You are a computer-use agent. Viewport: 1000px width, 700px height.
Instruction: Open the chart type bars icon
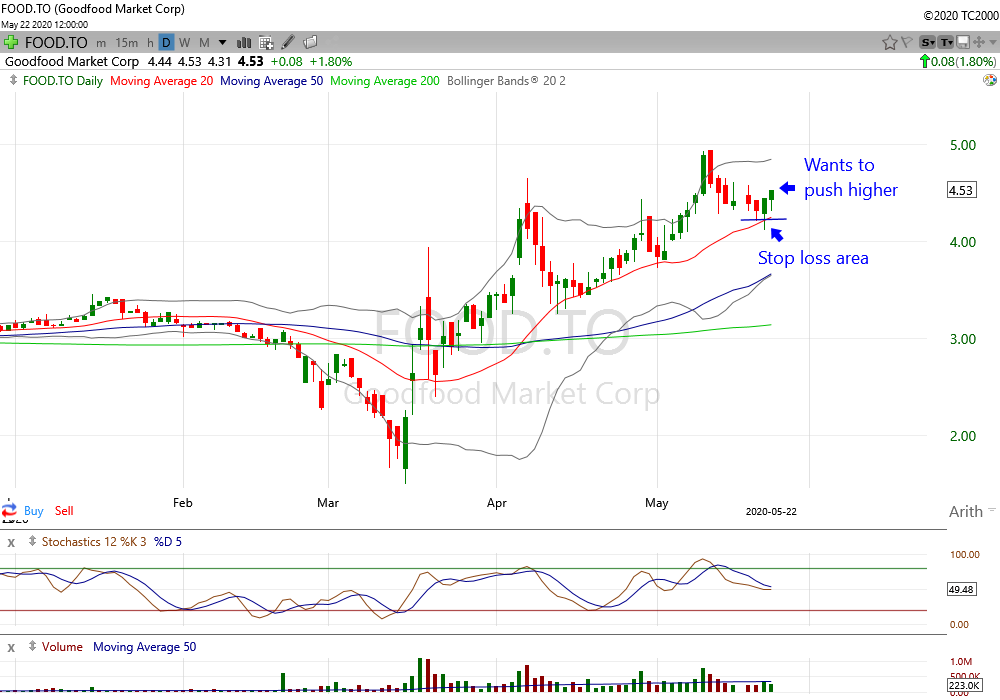(x=244, y=43)
